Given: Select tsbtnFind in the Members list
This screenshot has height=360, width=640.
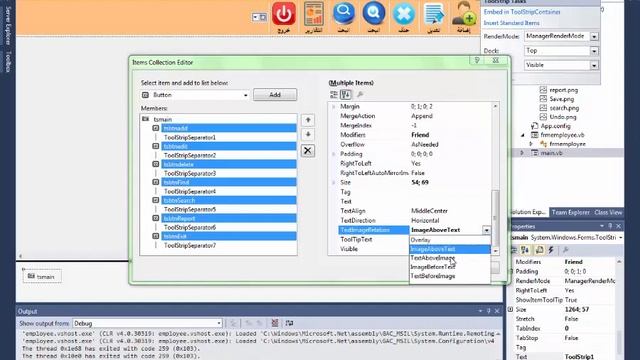Looking at the screenshot, I should point(229,182).
